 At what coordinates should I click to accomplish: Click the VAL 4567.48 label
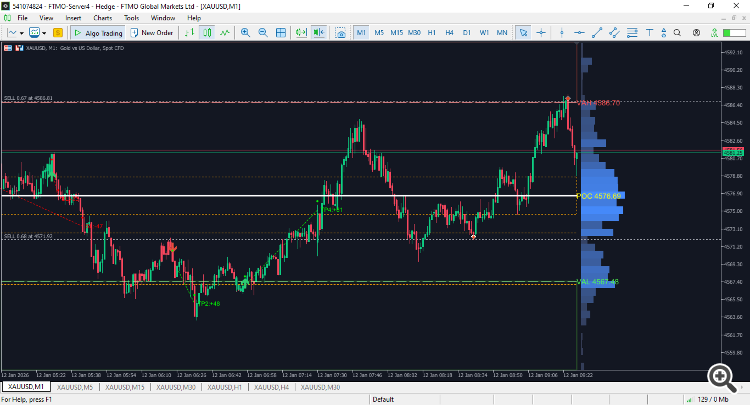click(x=598, y=282)
